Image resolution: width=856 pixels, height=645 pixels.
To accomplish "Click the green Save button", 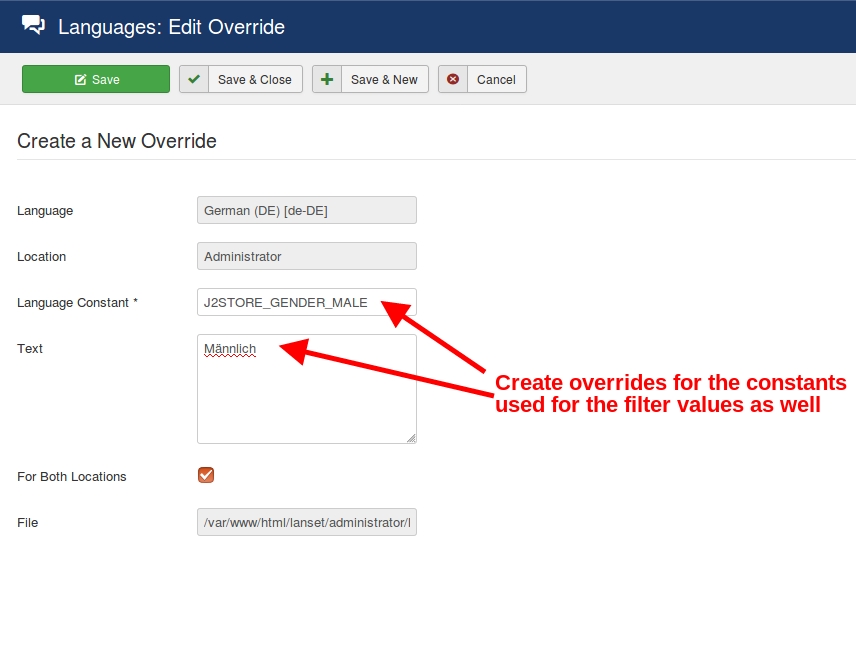I will point(96,80).
